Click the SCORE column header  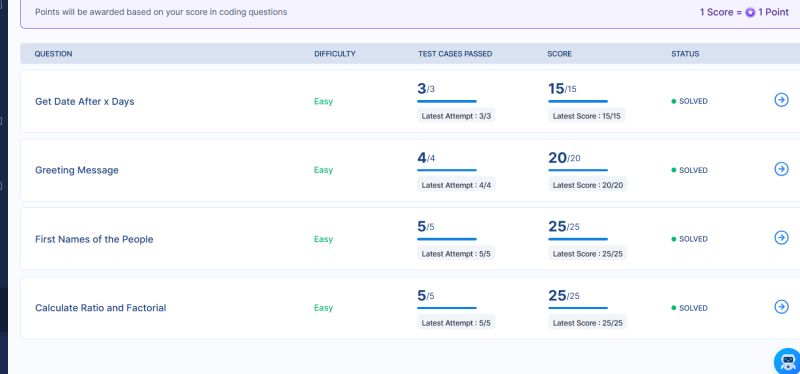click(559, 54)
